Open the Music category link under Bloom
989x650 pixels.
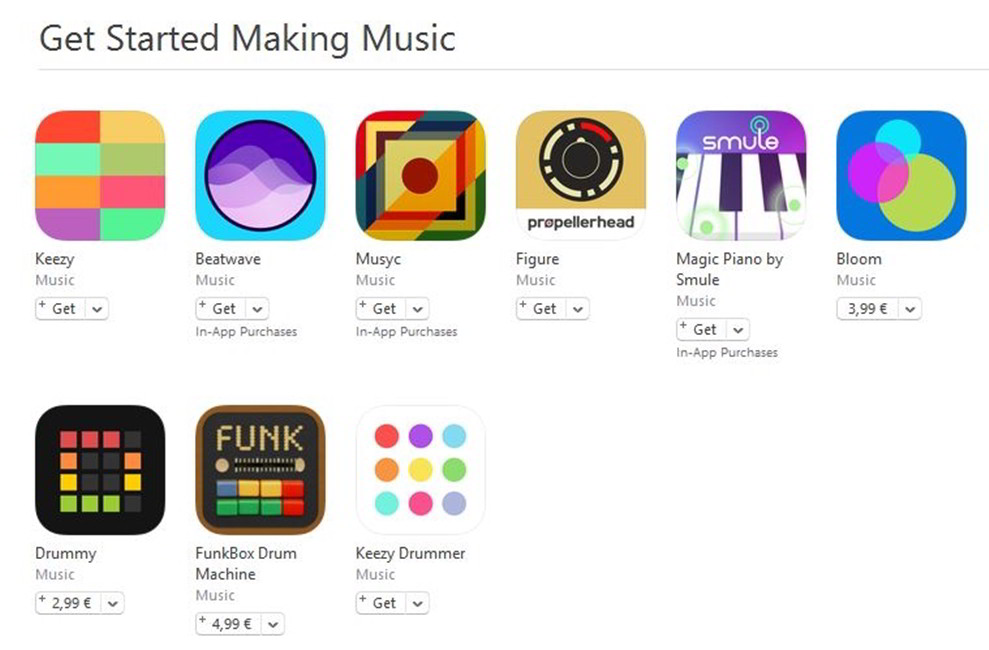coord(856,280)
